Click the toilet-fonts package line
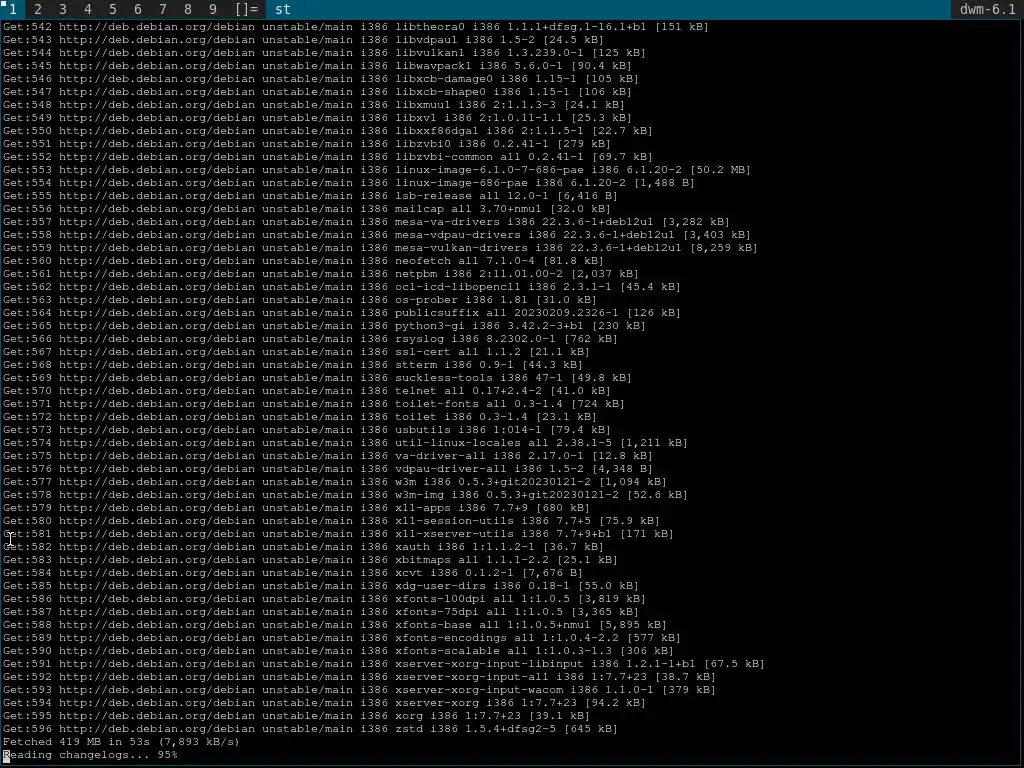 click(313, 404)
